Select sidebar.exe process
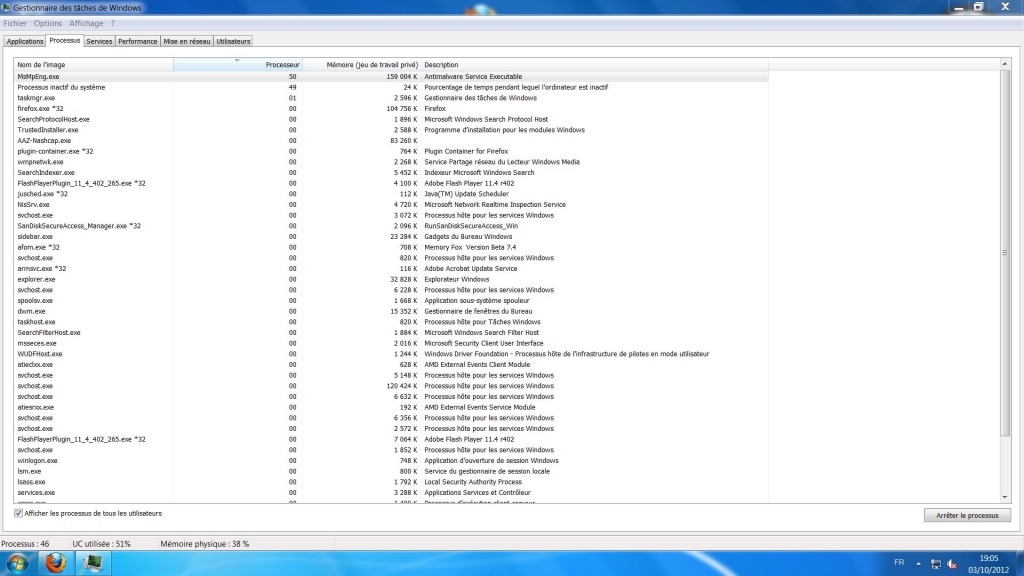 coord(391,236)
